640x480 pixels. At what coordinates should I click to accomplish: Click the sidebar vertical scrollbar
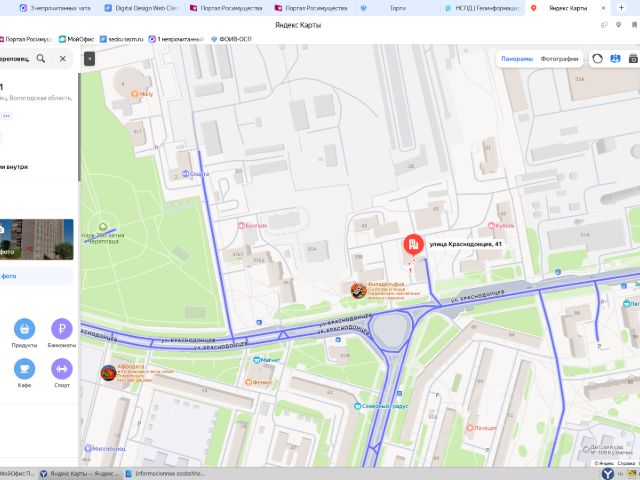click(79, 127)
